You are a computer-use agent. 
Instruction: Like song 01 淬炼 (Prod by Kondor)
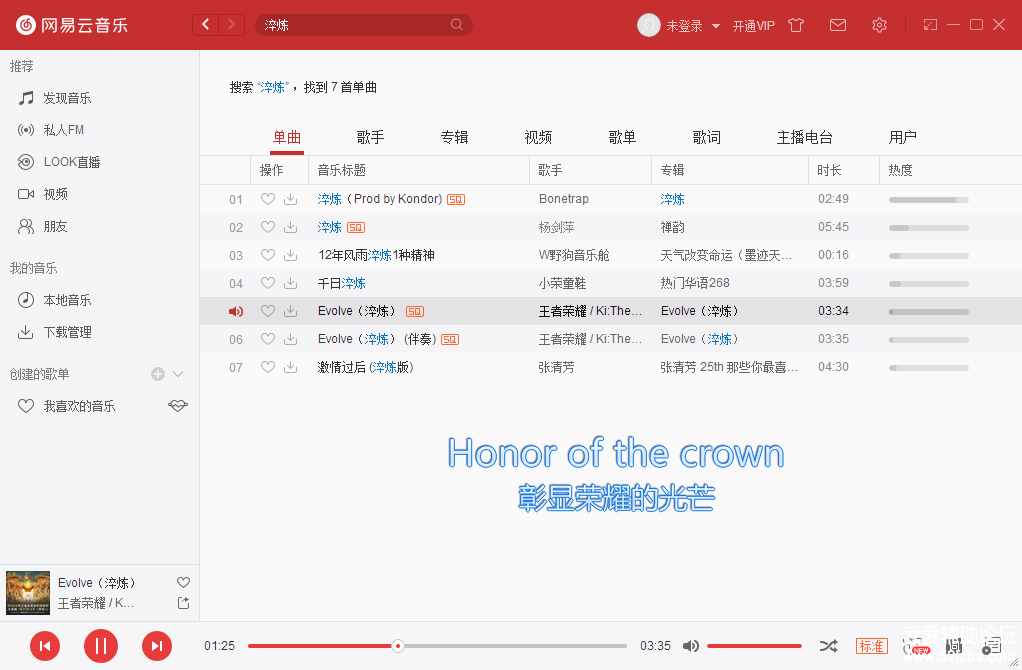[x=267, y=199]
